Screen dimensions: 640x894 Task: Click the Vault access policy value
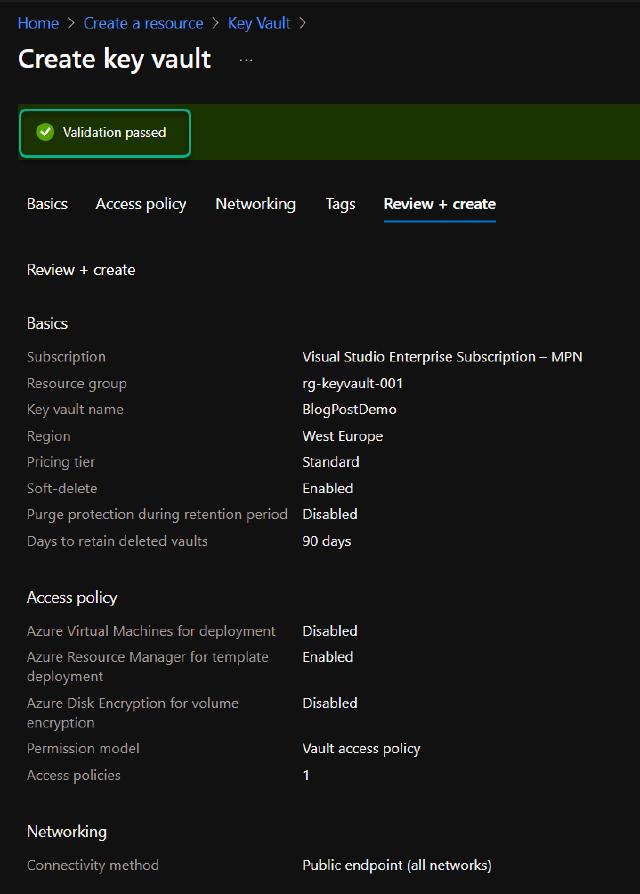click(x=361, y=748)
